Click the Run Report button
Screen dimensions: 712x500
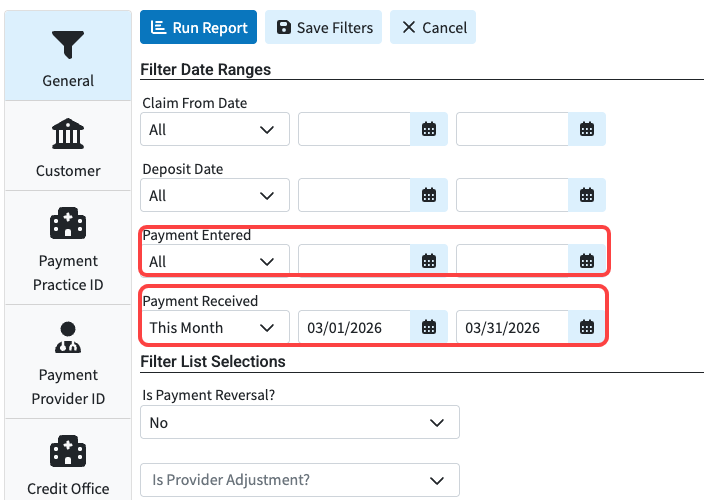click(x=198, y=28)
